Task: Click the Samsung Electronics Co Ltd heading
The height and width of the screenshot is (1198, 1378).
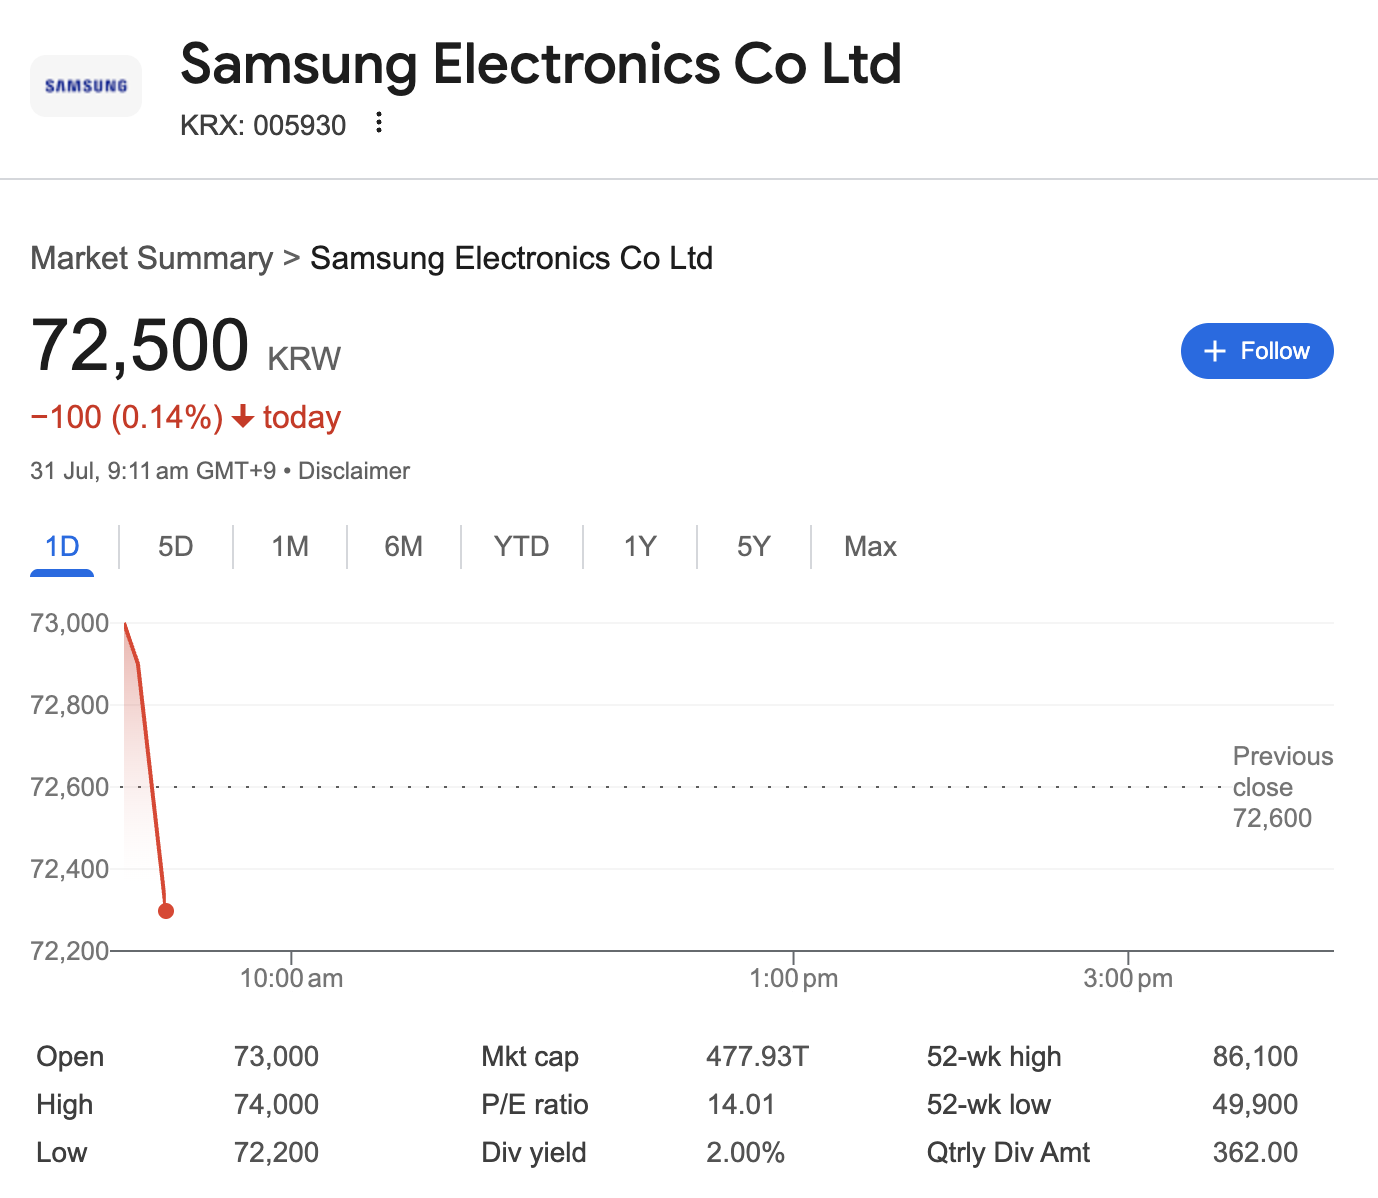Action: (541, 64)
